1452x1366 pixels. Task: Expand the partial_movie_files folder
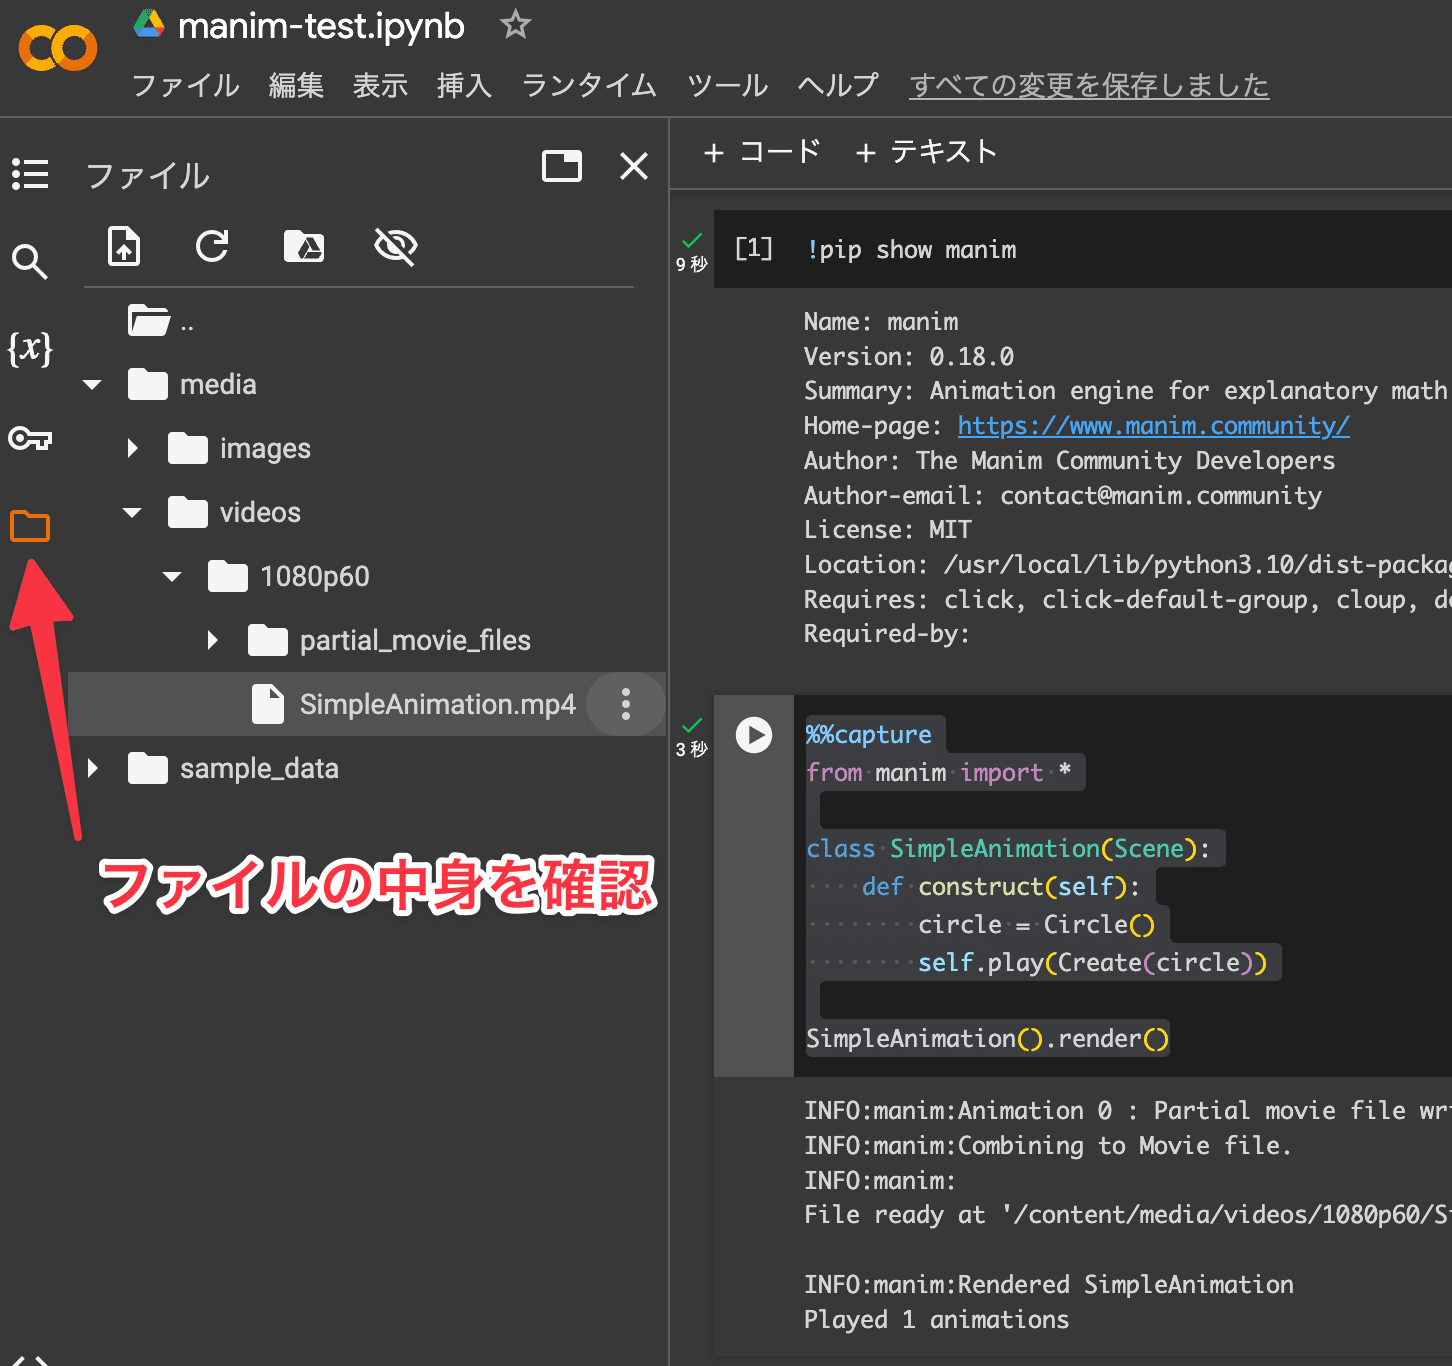coord(212,641)
